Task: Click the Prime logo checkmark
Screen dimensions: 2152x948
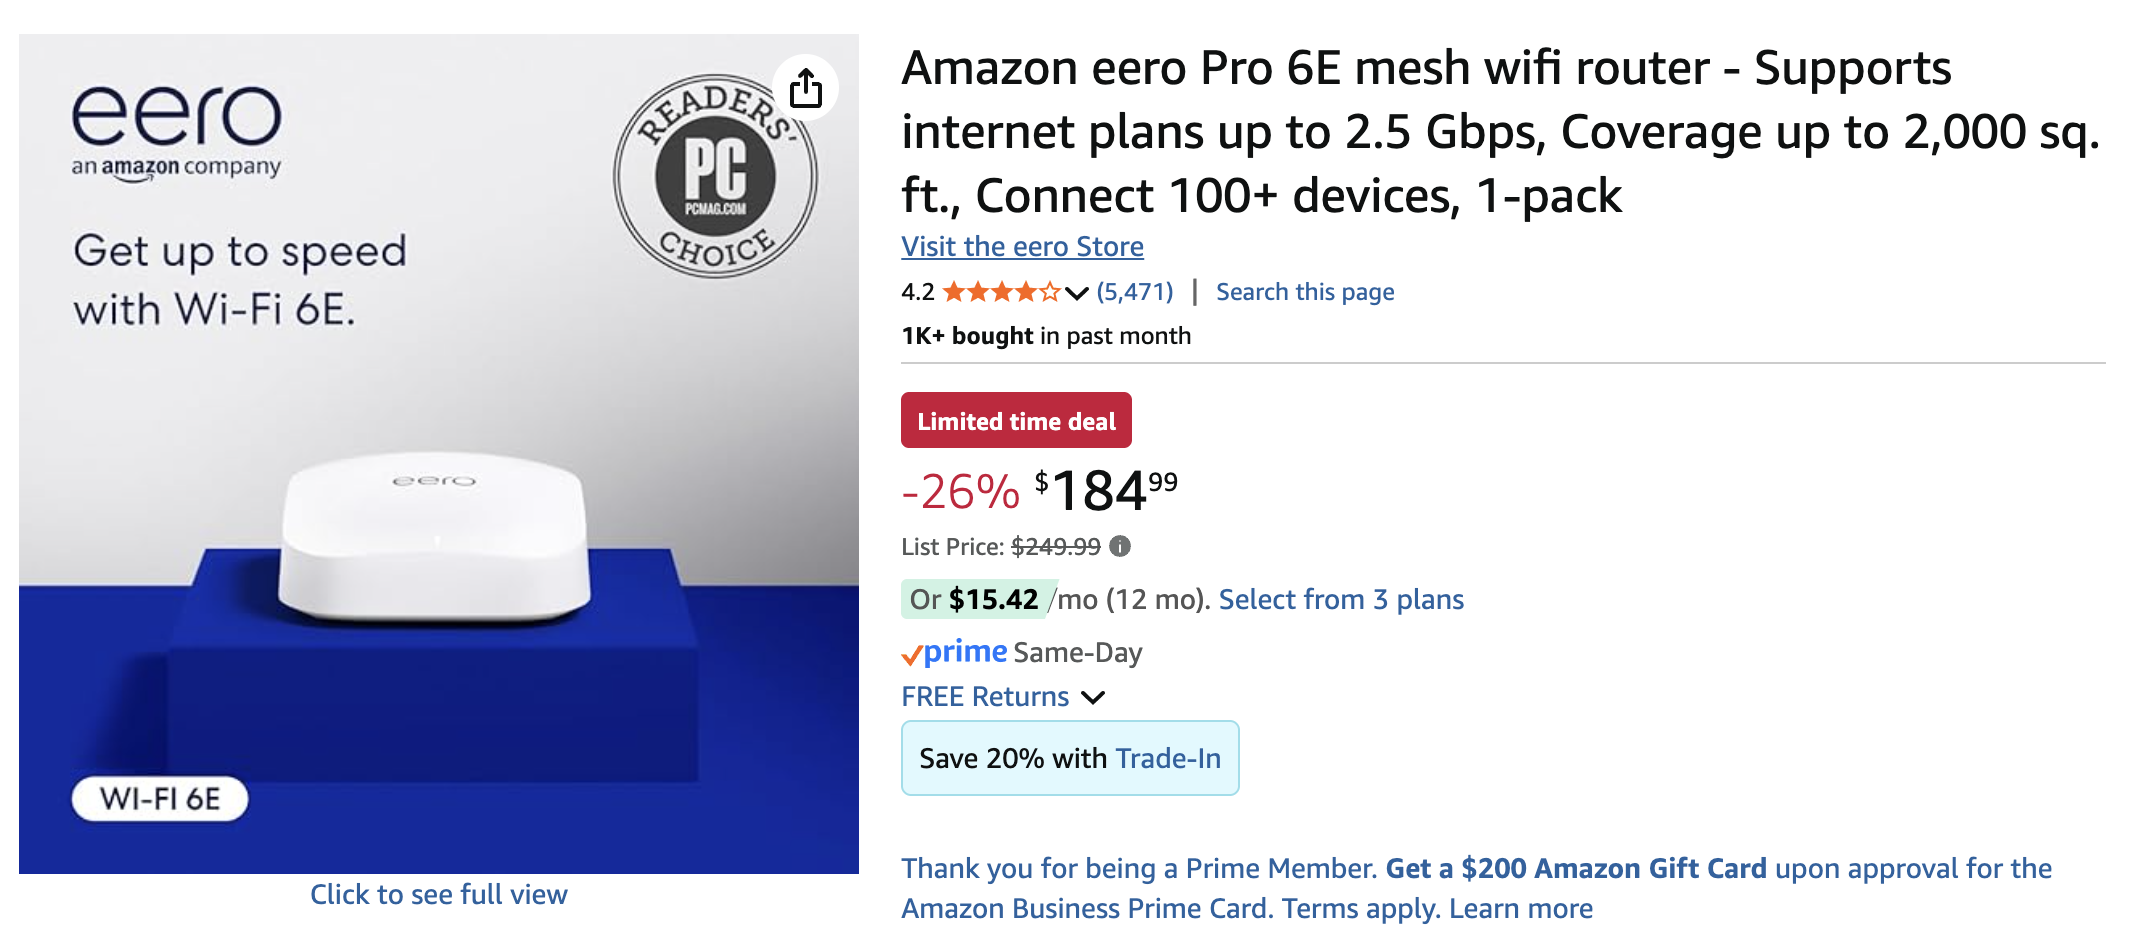Action: click(911, 655)
